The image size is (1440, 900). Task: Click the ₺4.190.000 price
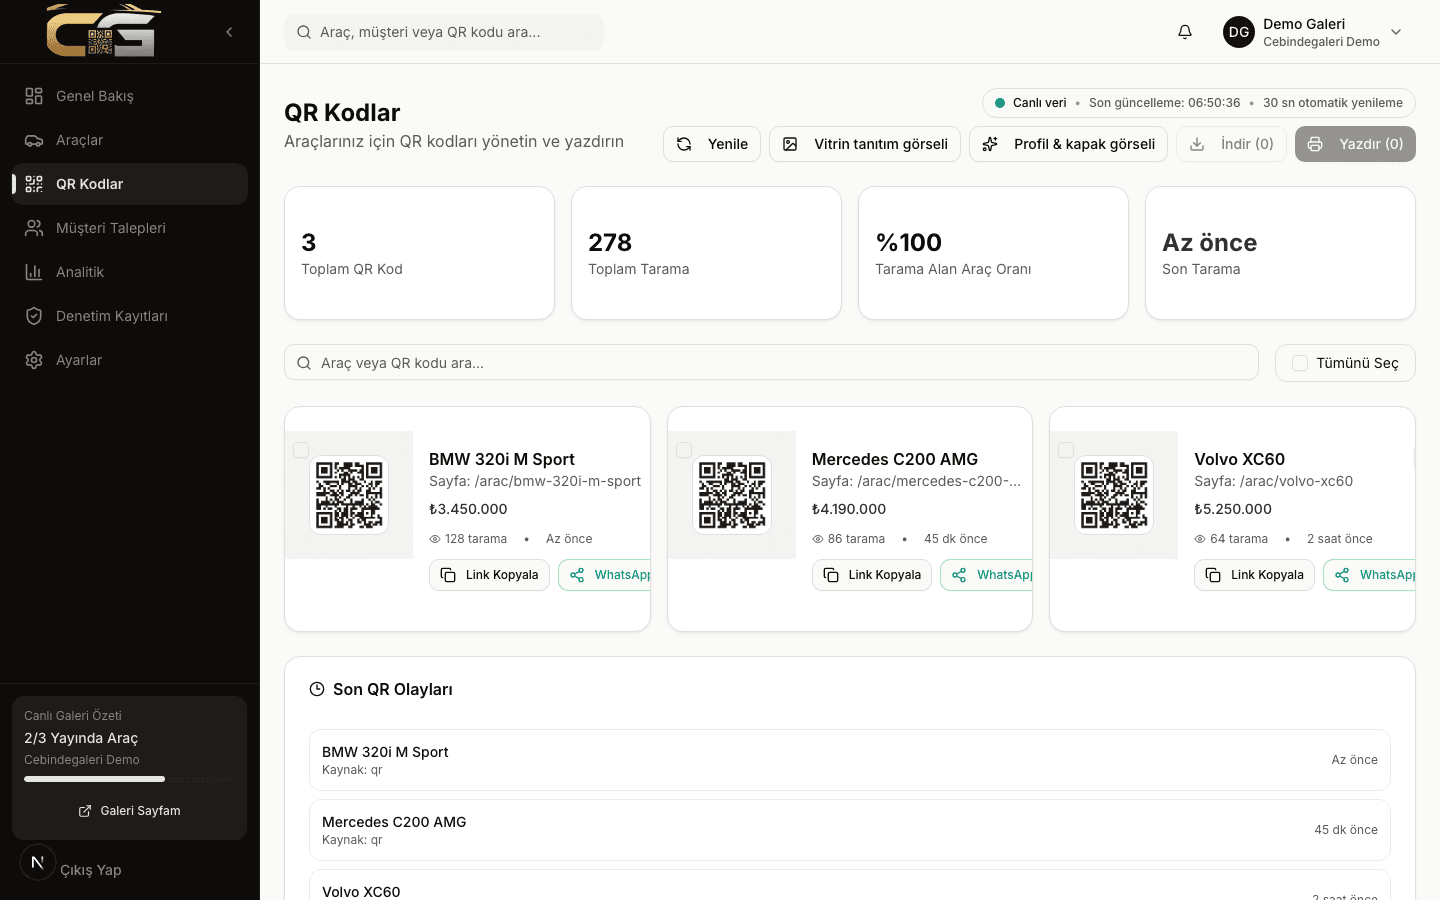851,509
